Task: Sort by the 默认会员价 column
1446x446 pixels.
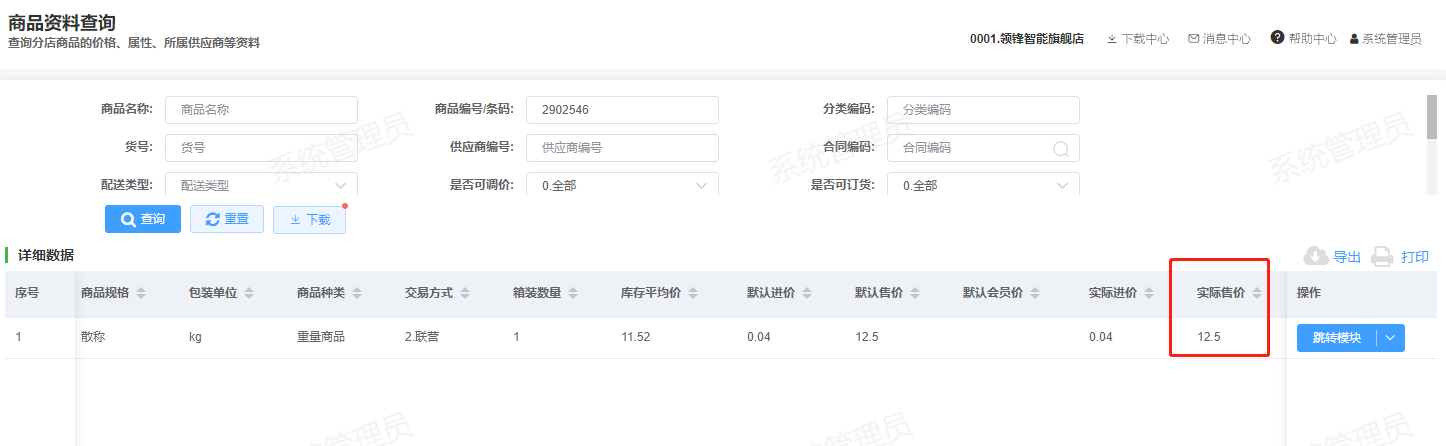Action: 1035,293
